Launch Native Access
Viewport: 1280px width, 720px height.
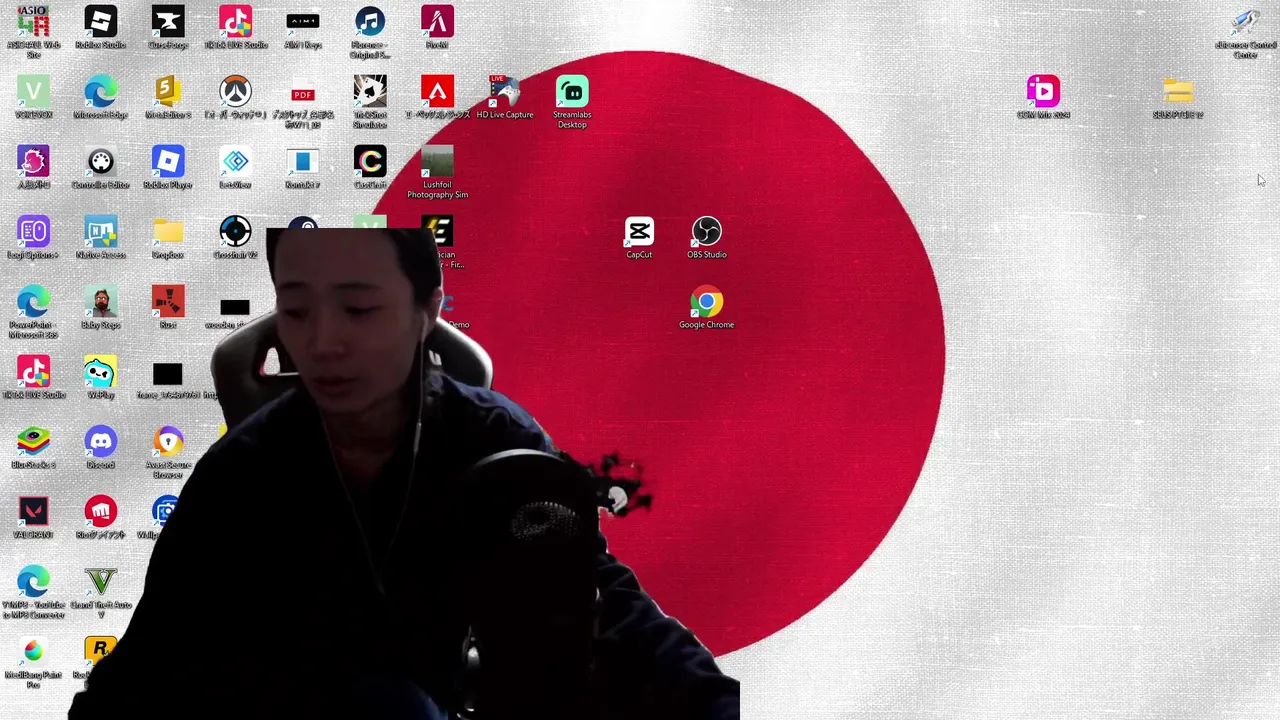click(100, 232)
